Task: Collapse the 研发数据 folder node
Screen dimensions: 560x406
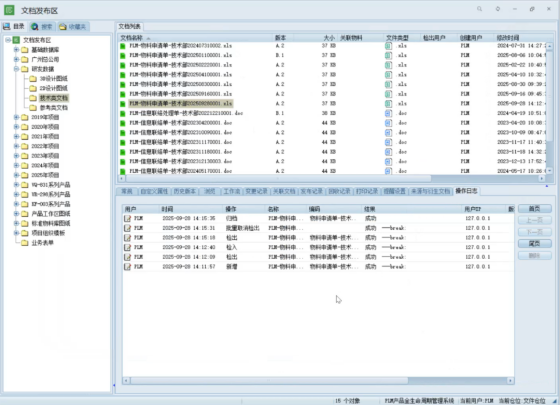Action: click(16, 69)
